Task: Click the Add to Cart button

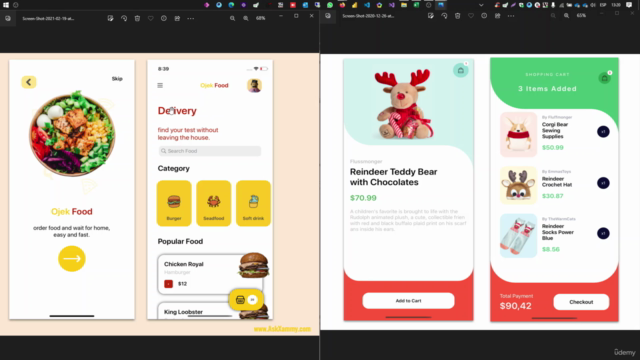Action: tap(408, 300)
